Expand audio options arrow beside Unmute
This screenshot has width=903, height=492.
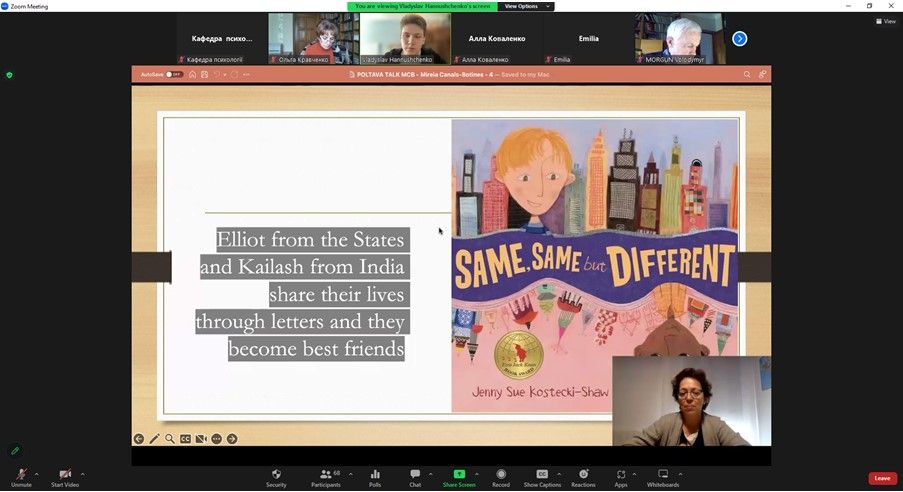(x=37, y=474)
